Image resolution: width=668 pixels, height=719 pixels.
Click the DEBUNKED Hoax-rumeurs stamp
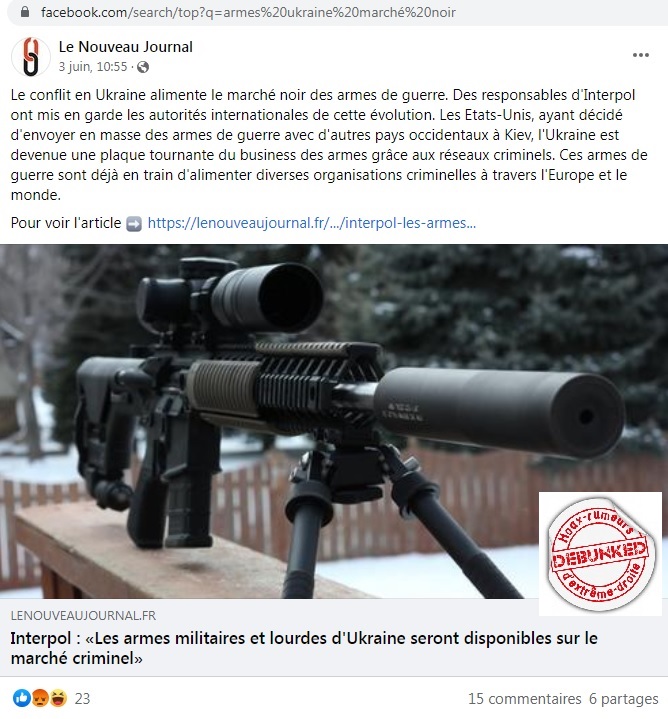(601, 554)
